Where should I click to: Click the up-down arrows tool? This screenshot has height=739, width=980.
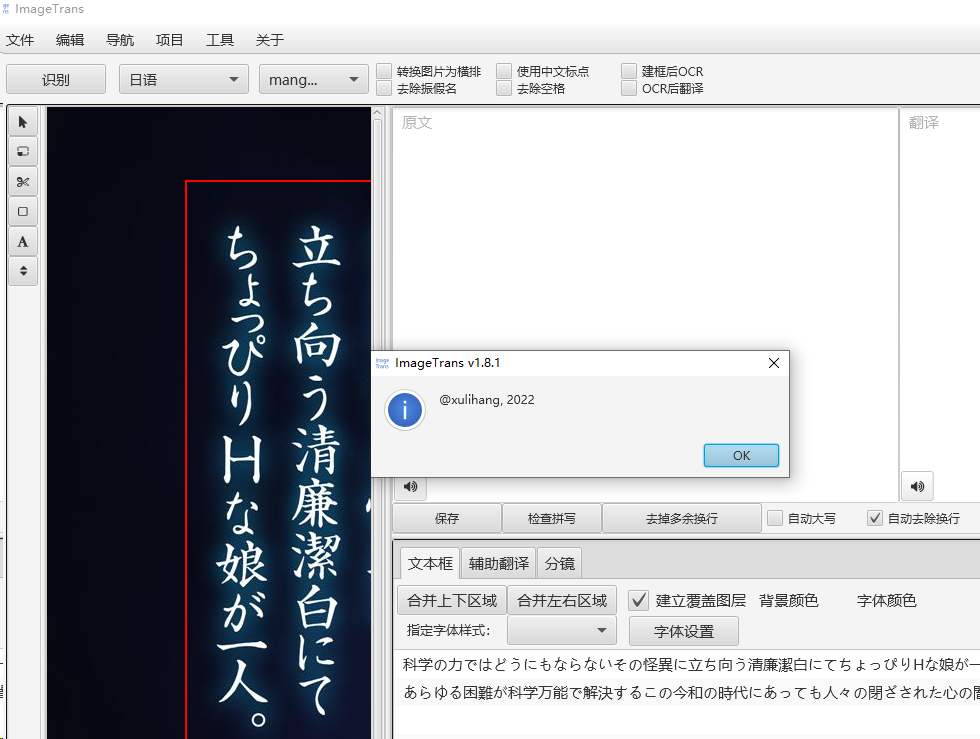point(23,271)
